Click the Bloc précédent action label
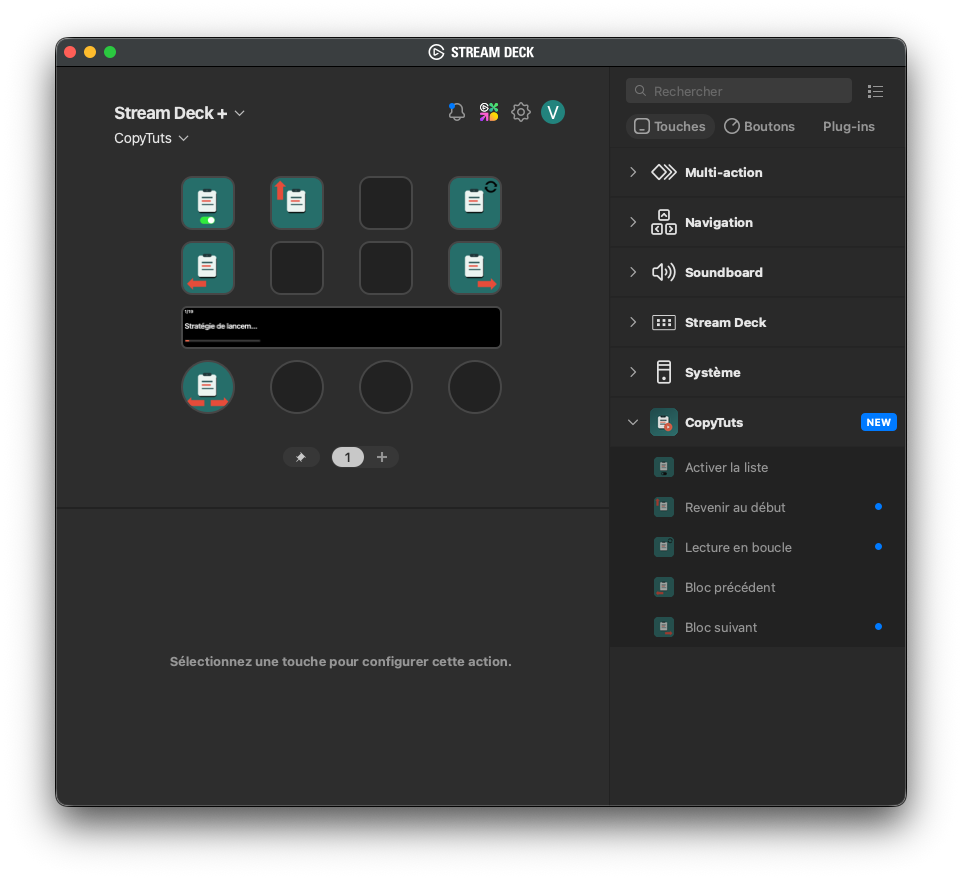 [730, 587]
